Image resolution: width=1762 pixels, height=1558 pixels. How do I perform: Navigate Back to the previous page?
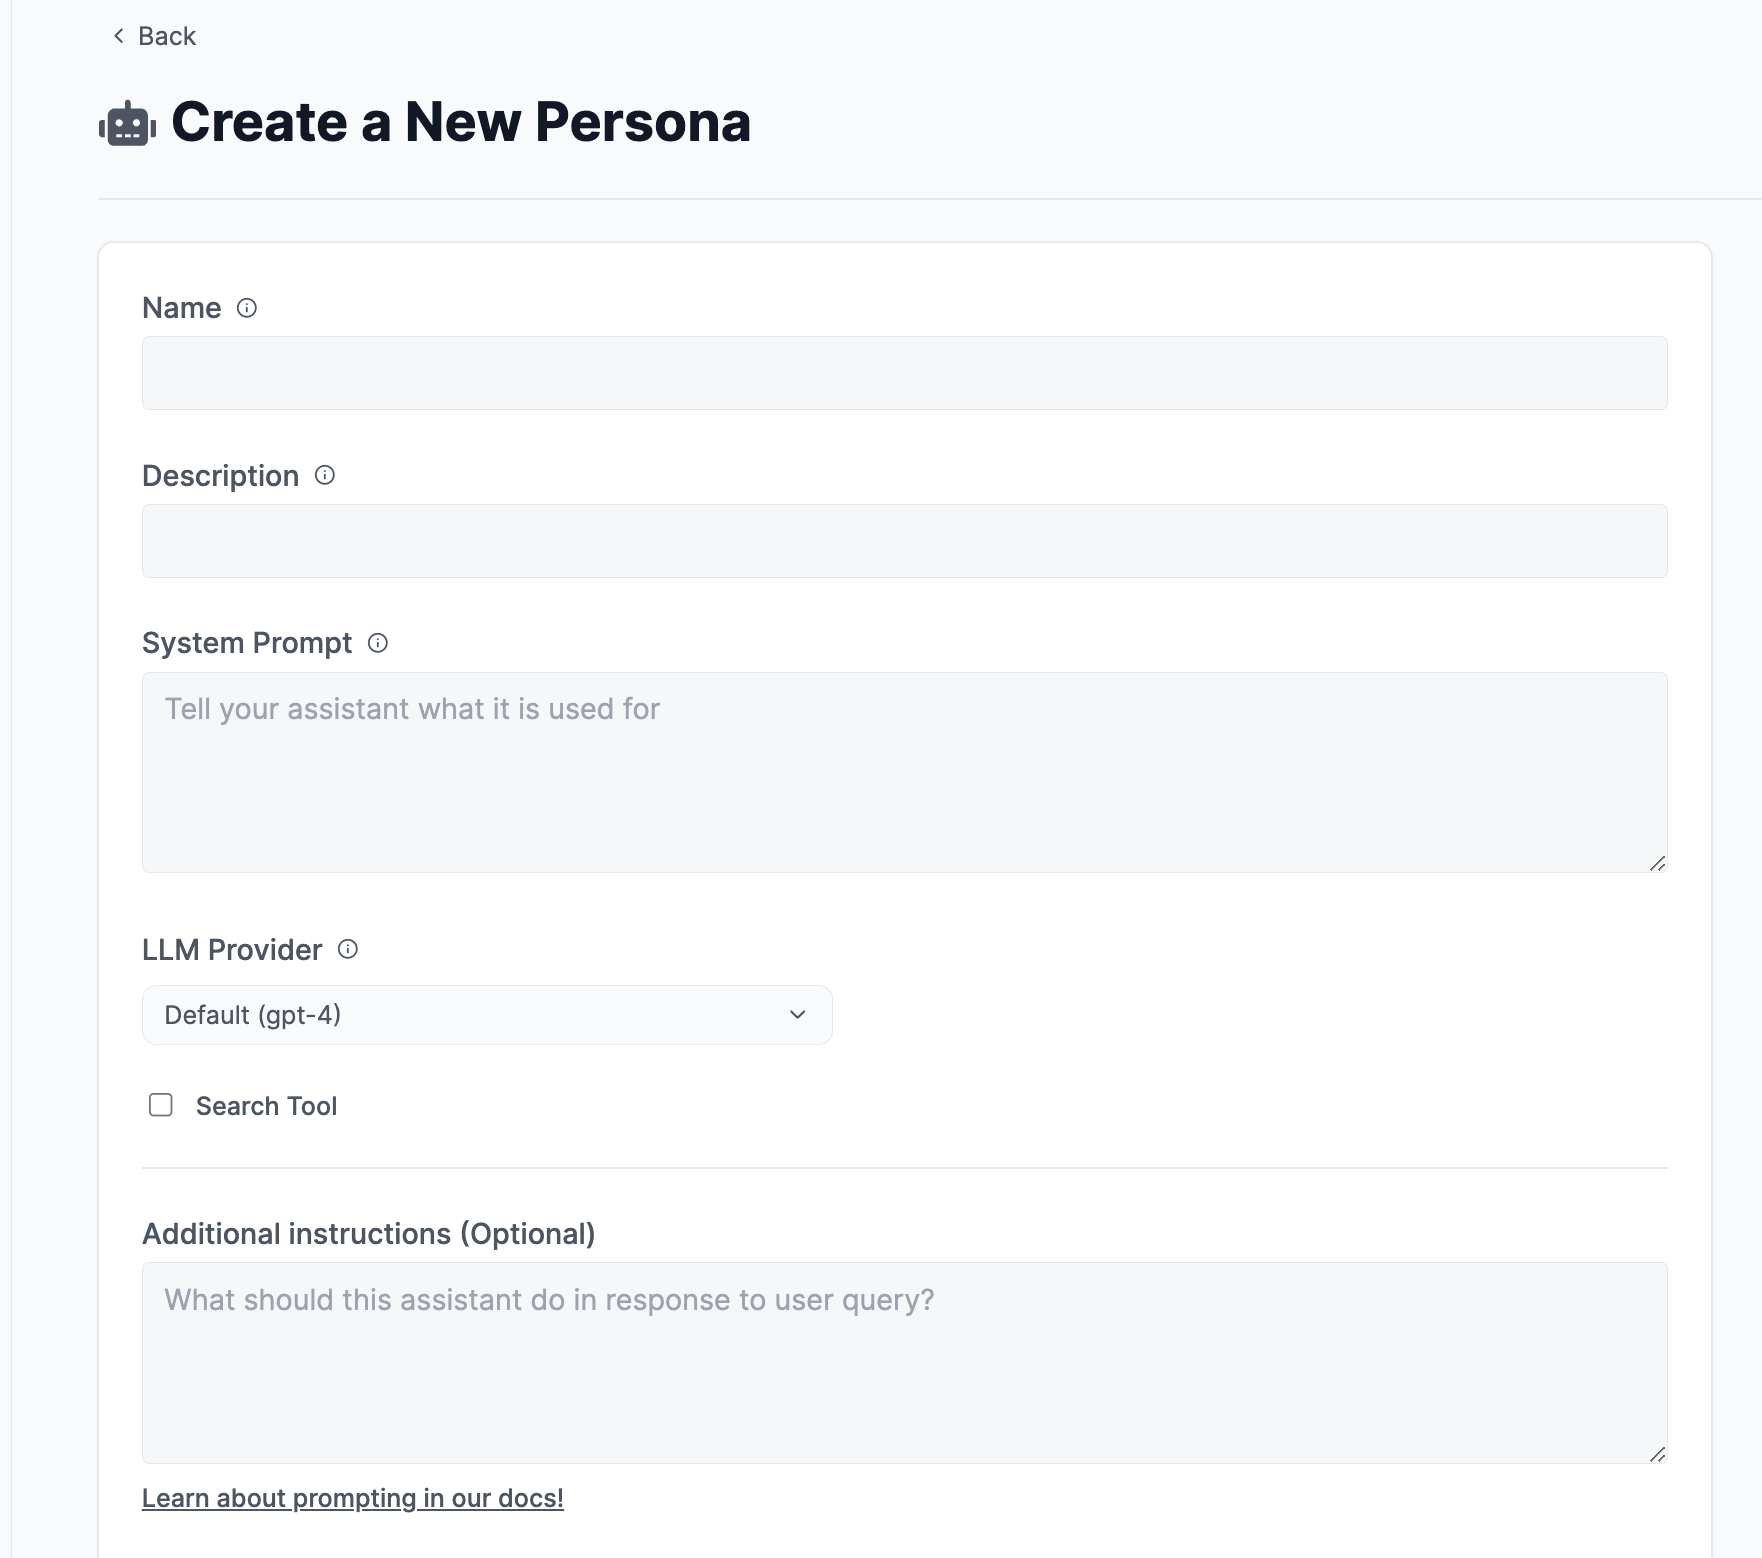(166, 36)
